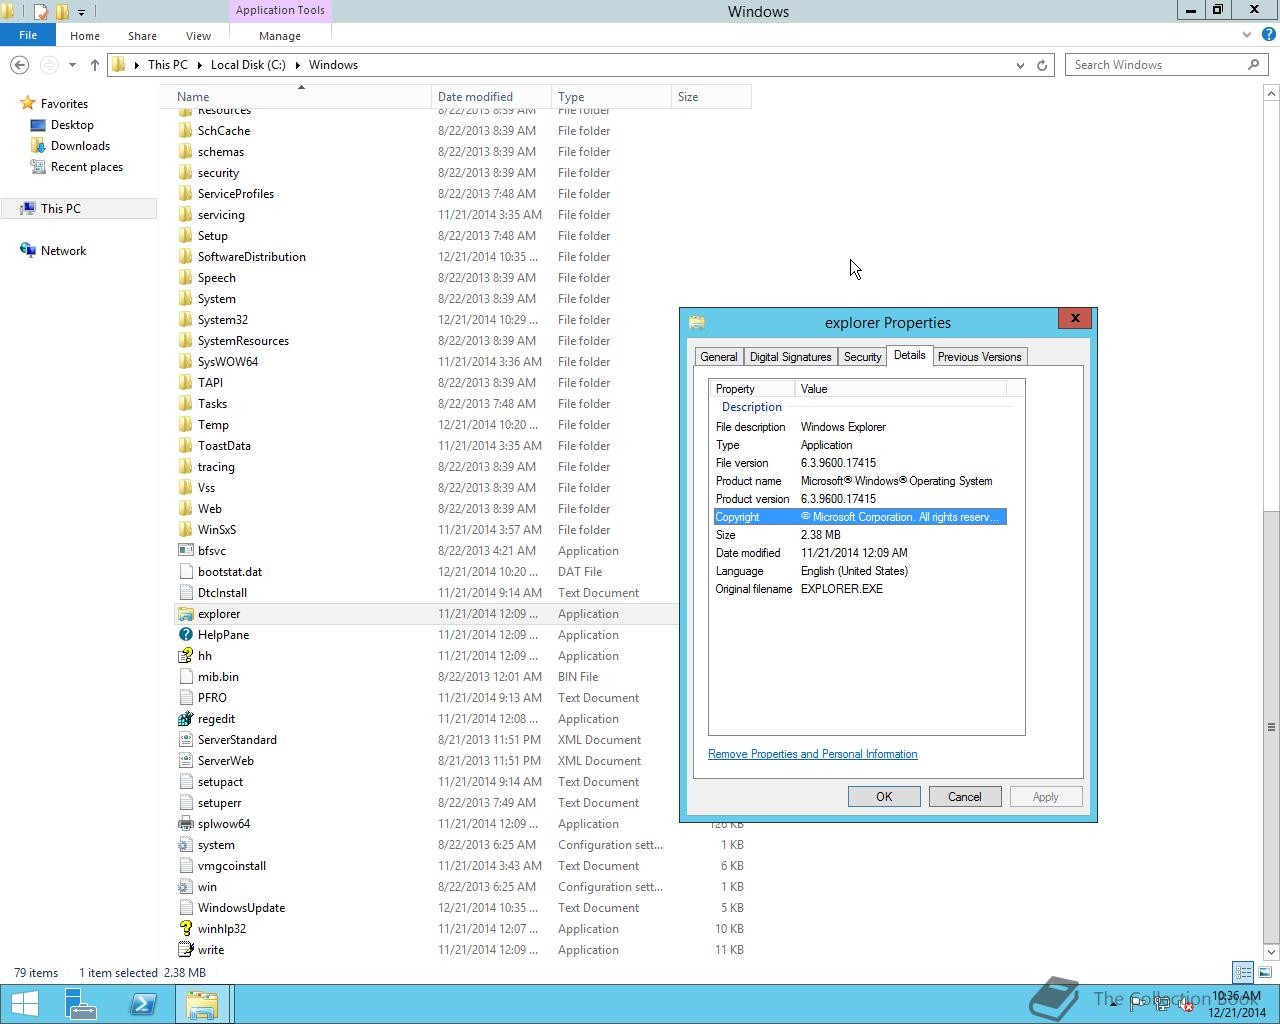Click File Explorer taskbar icon
This screenshot has height=1024, width=1280.
[x=202, y=1004]
